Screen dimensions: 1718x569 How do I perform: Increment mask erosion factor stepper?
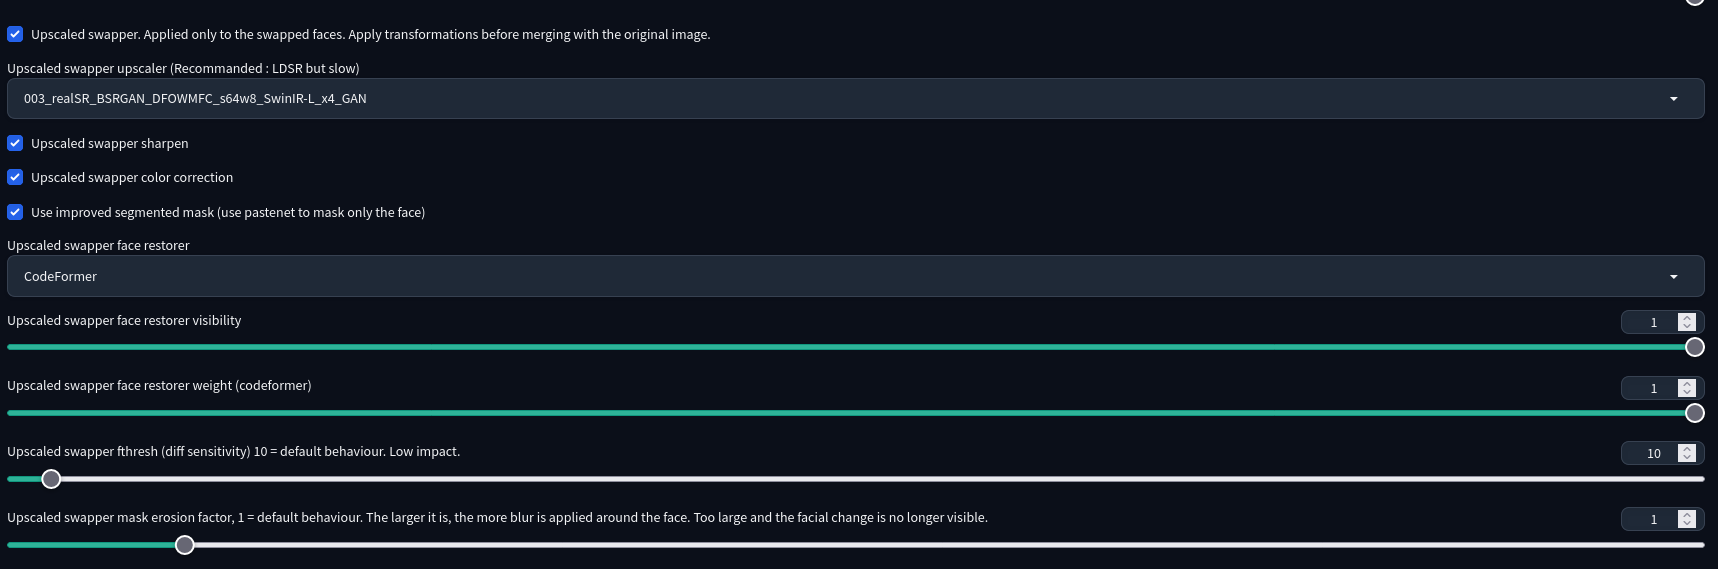(1687, 514)
